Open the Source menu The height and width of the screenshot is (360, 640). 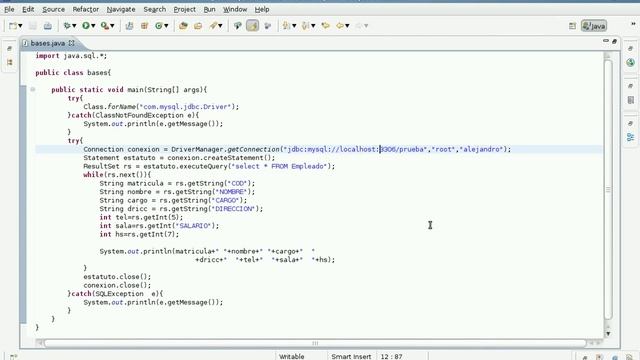tap(53, 9)
